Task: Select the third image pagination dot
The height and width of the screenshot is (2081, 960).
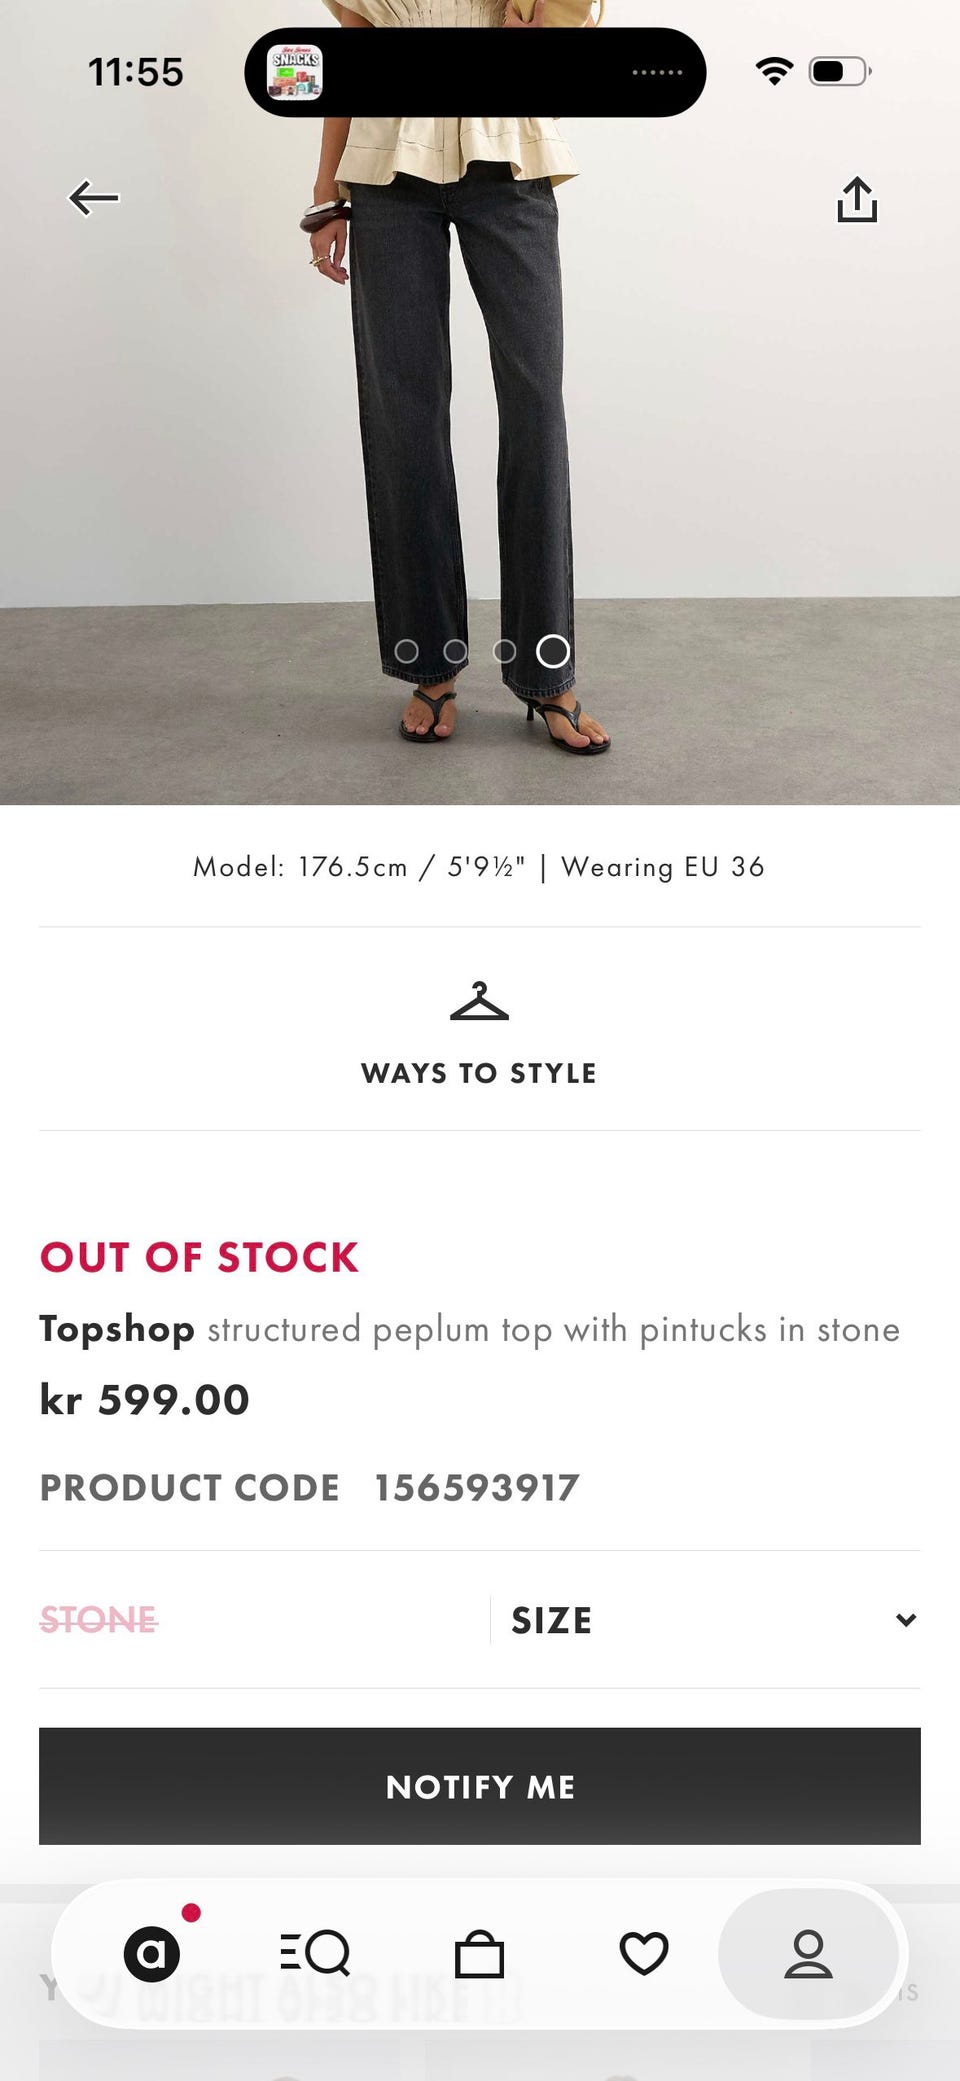Action: click(504, 651)
